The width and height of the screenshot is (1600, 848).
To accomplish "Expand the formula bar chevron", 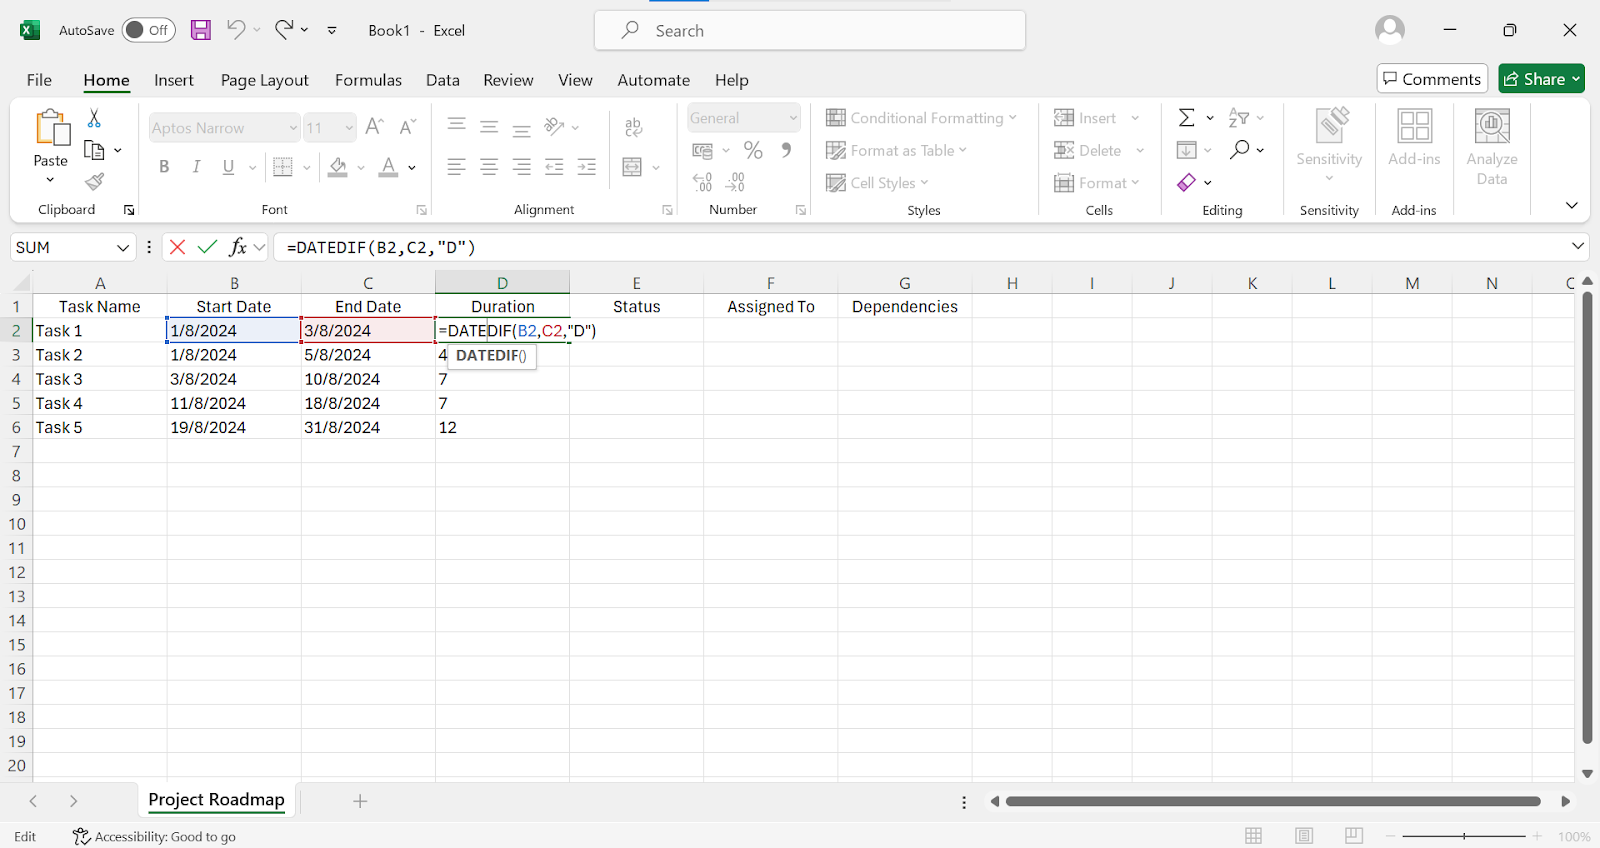I will [x=1578, y=246].
